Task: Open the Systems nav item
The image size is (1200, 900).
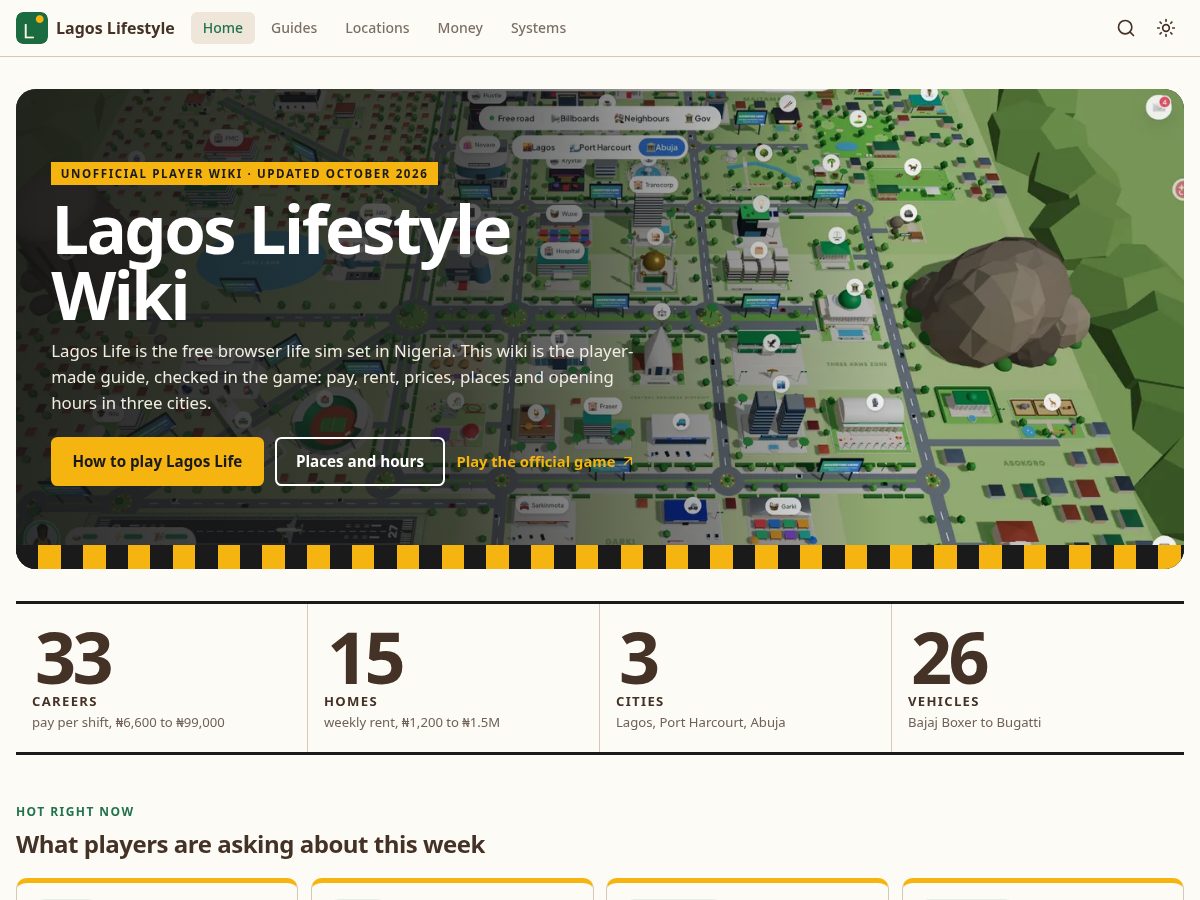Action: (538, 28)
